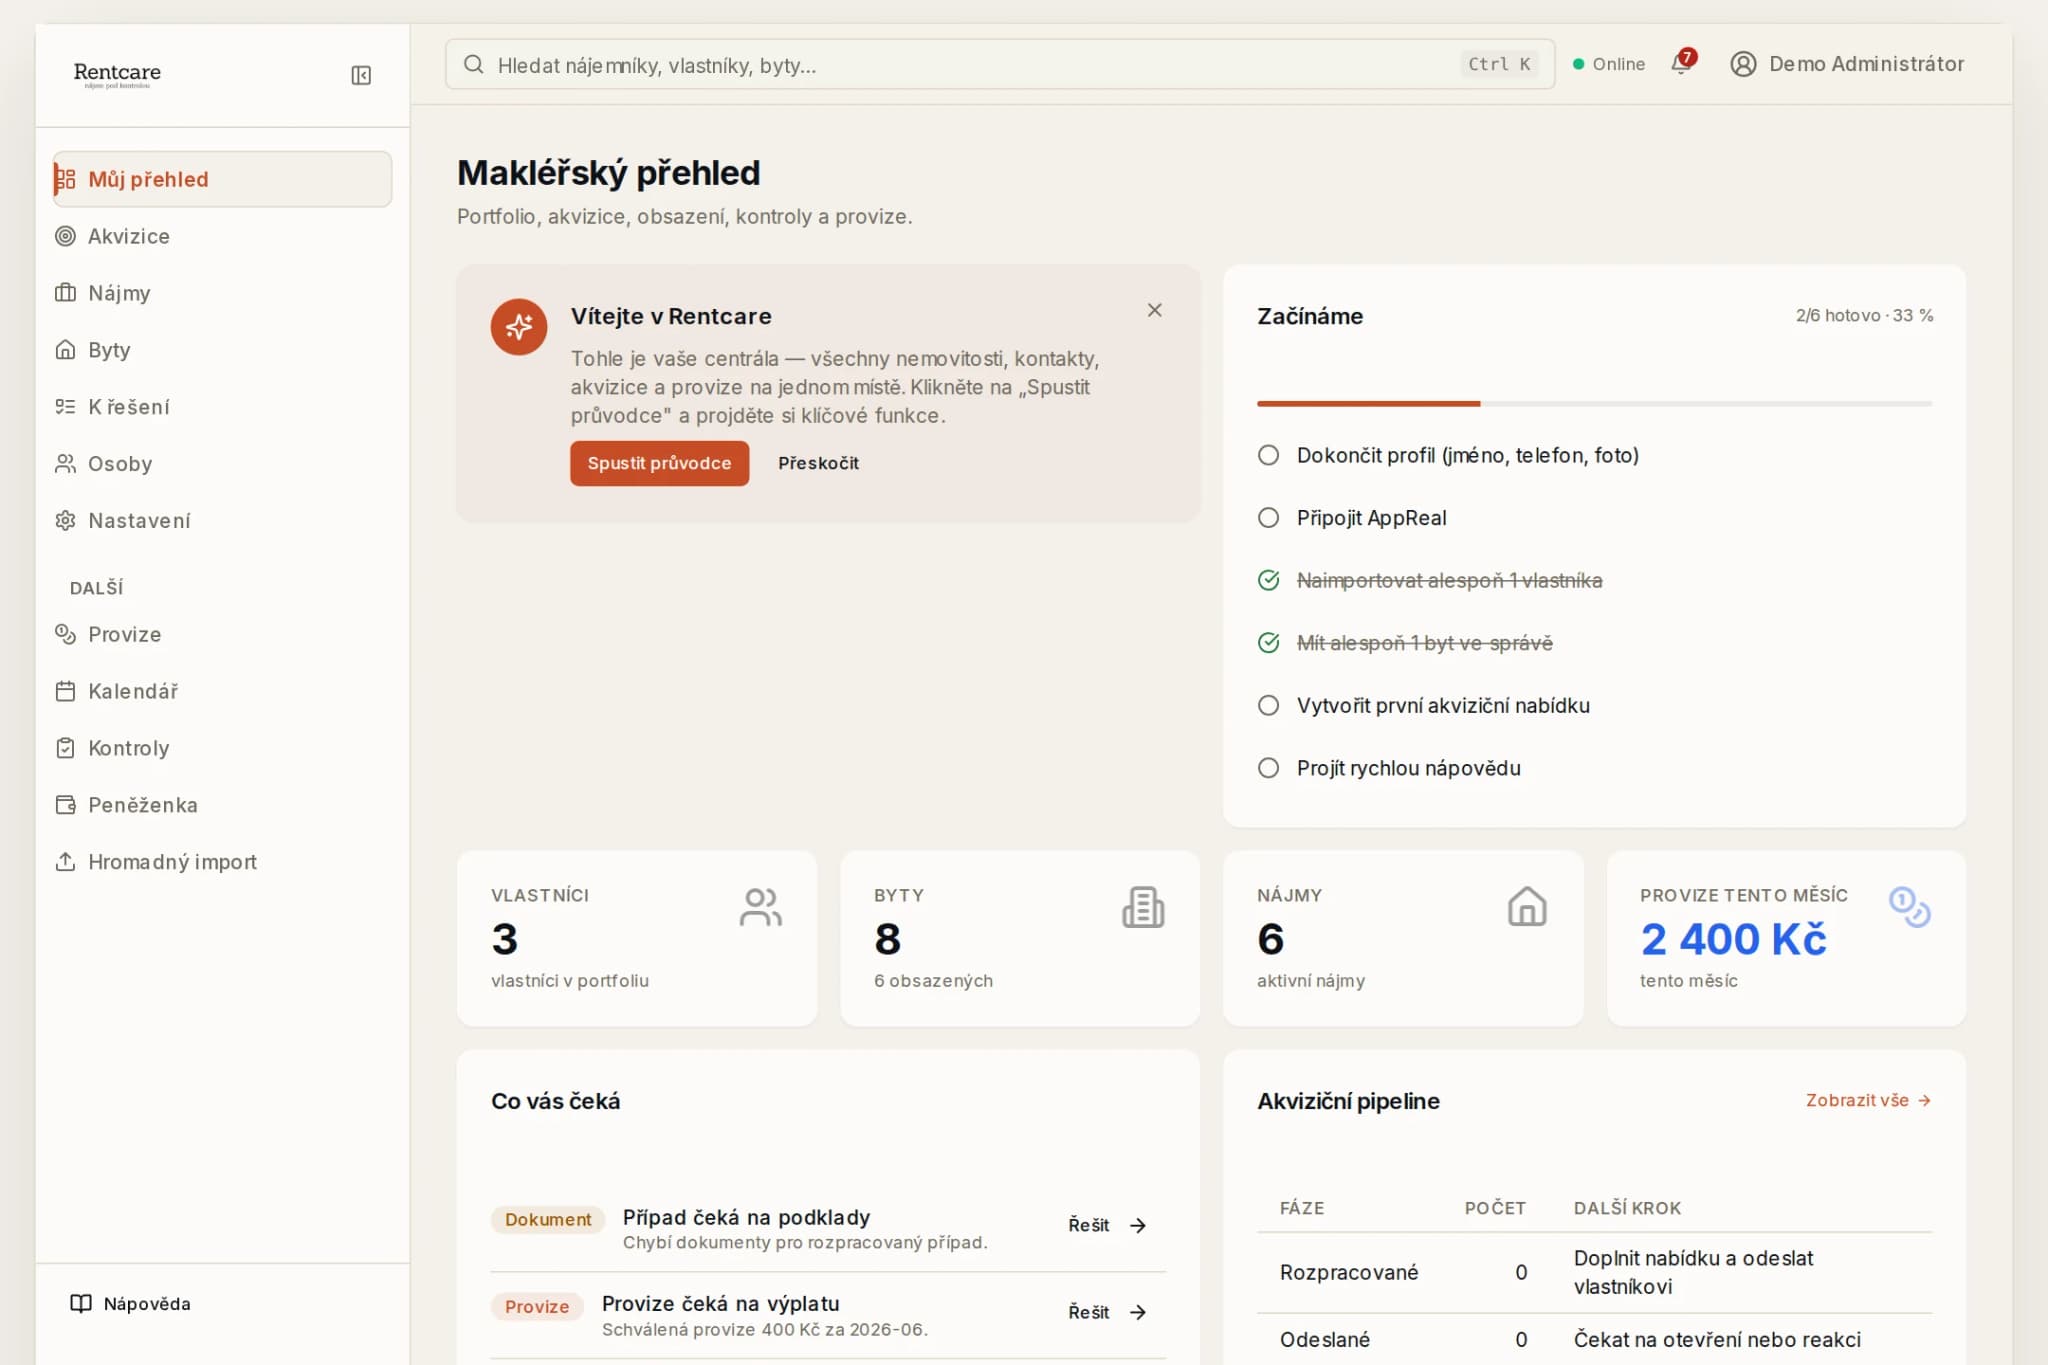This screenshot has width=2048, height=1365.
Task: Click the FÁZE column header
Action: (1302, 1208)
